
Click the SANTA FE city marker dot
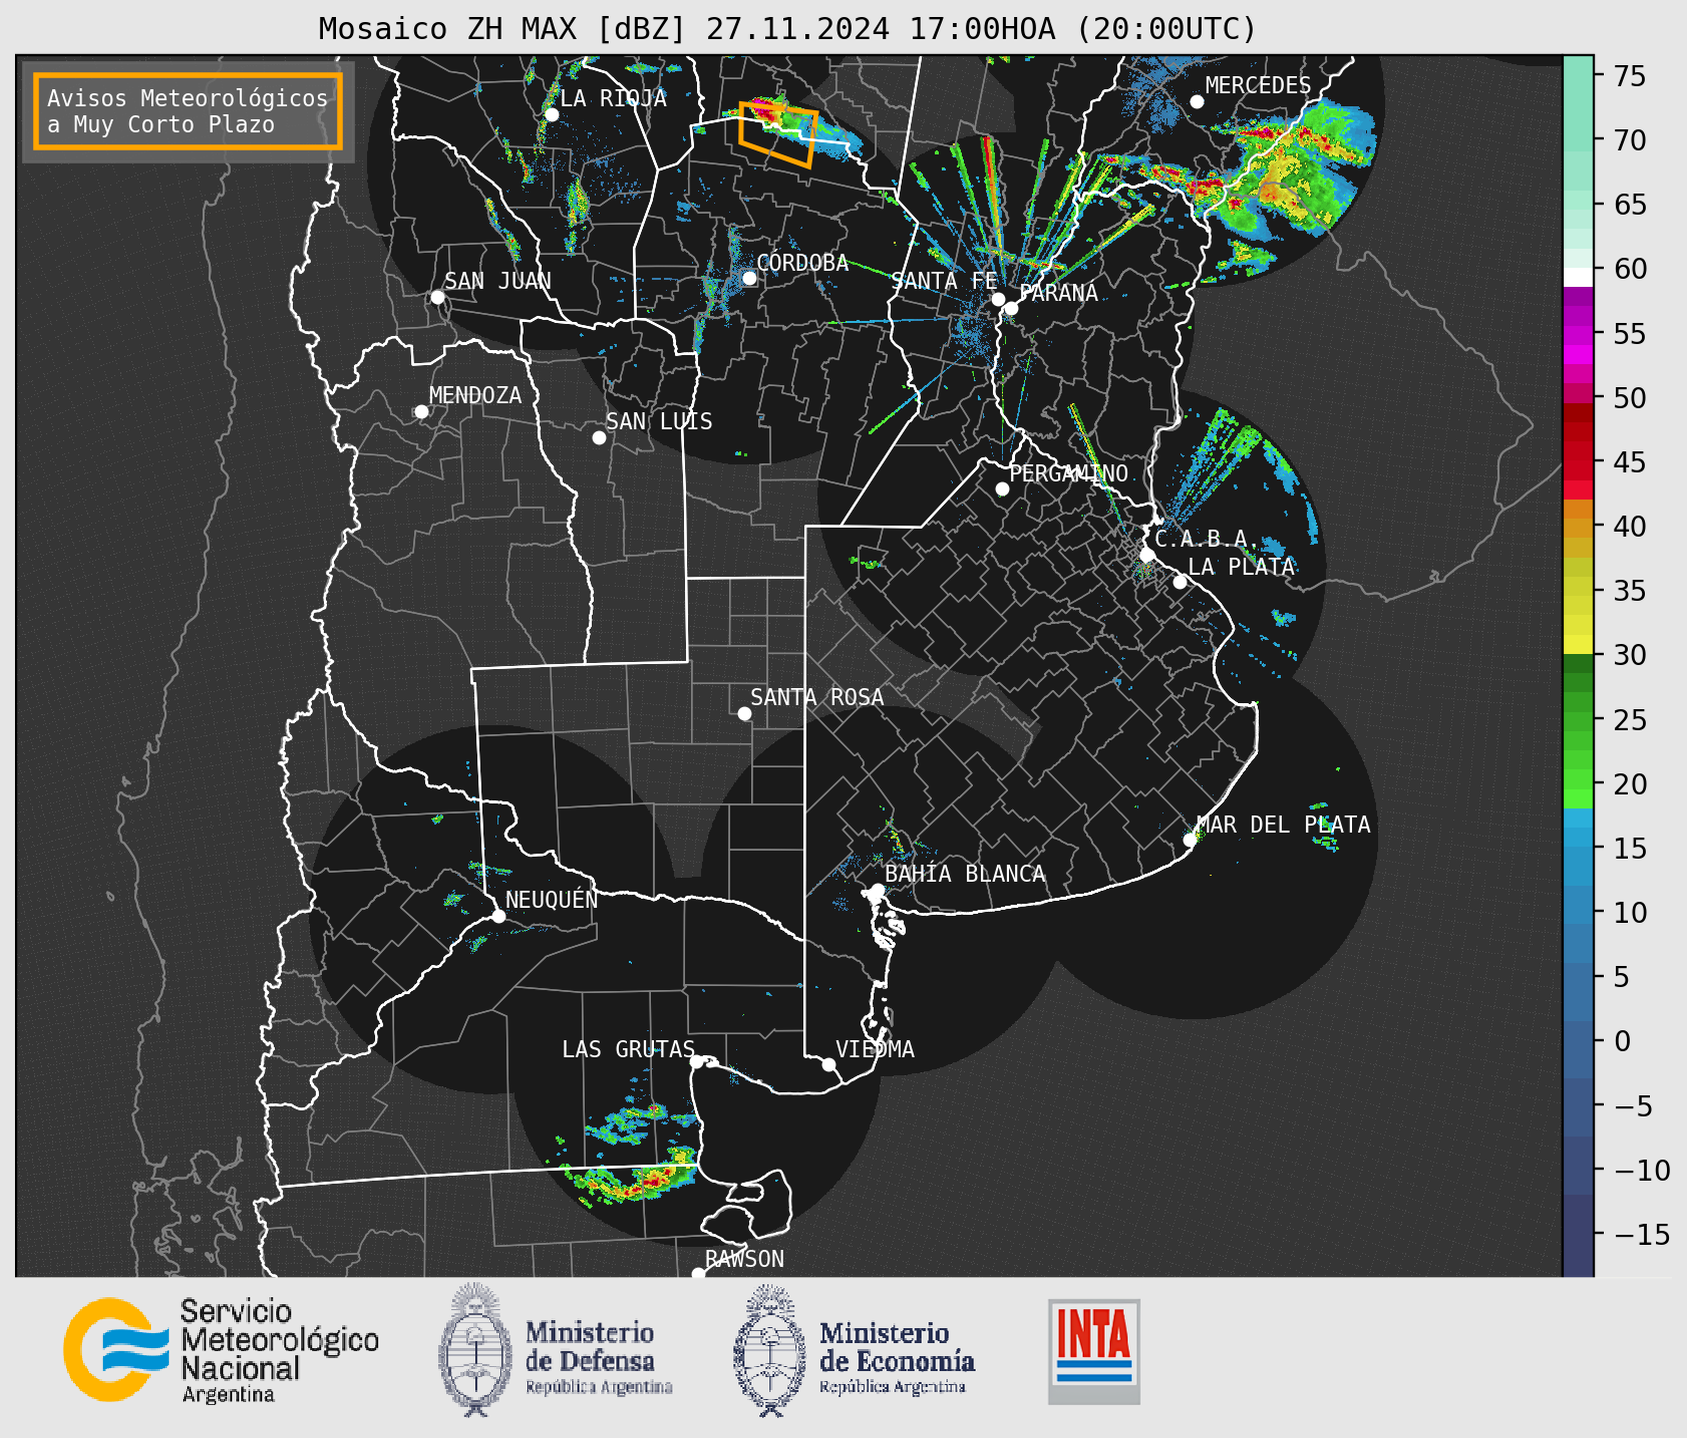(998, 299)
